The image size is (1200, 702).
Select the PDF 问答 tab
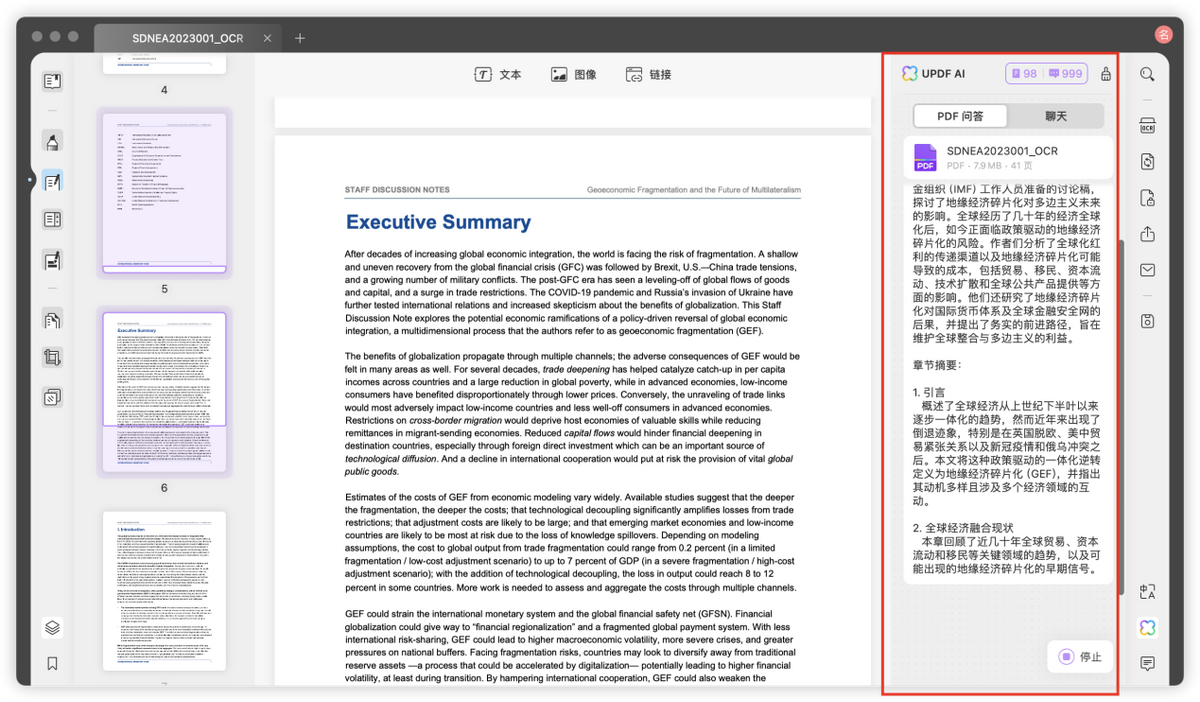(x=959, y=116)
